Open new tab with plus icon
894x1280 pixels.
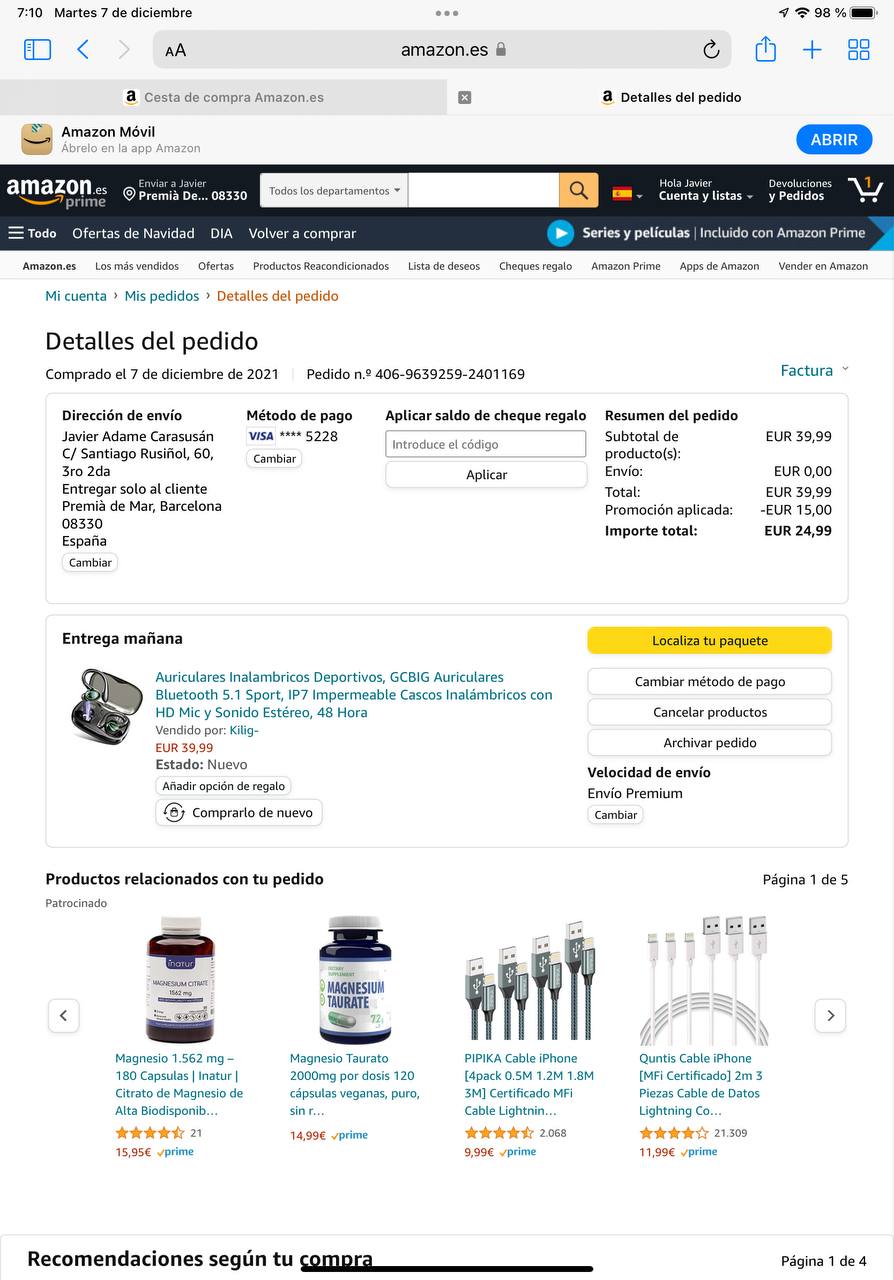[x=812, y=50]
